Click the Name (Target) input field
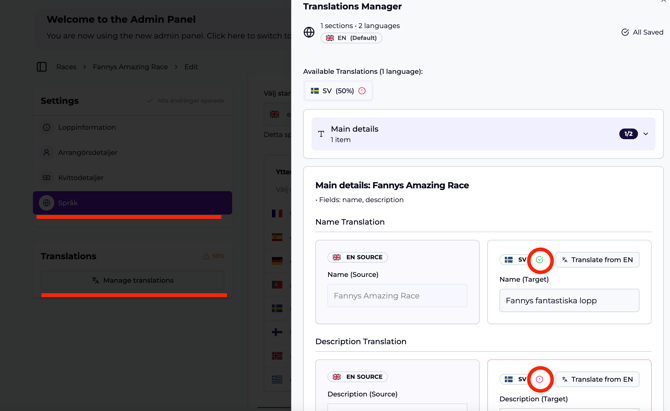The height and width of the screenshot is (411, 670). pos(569,300)
